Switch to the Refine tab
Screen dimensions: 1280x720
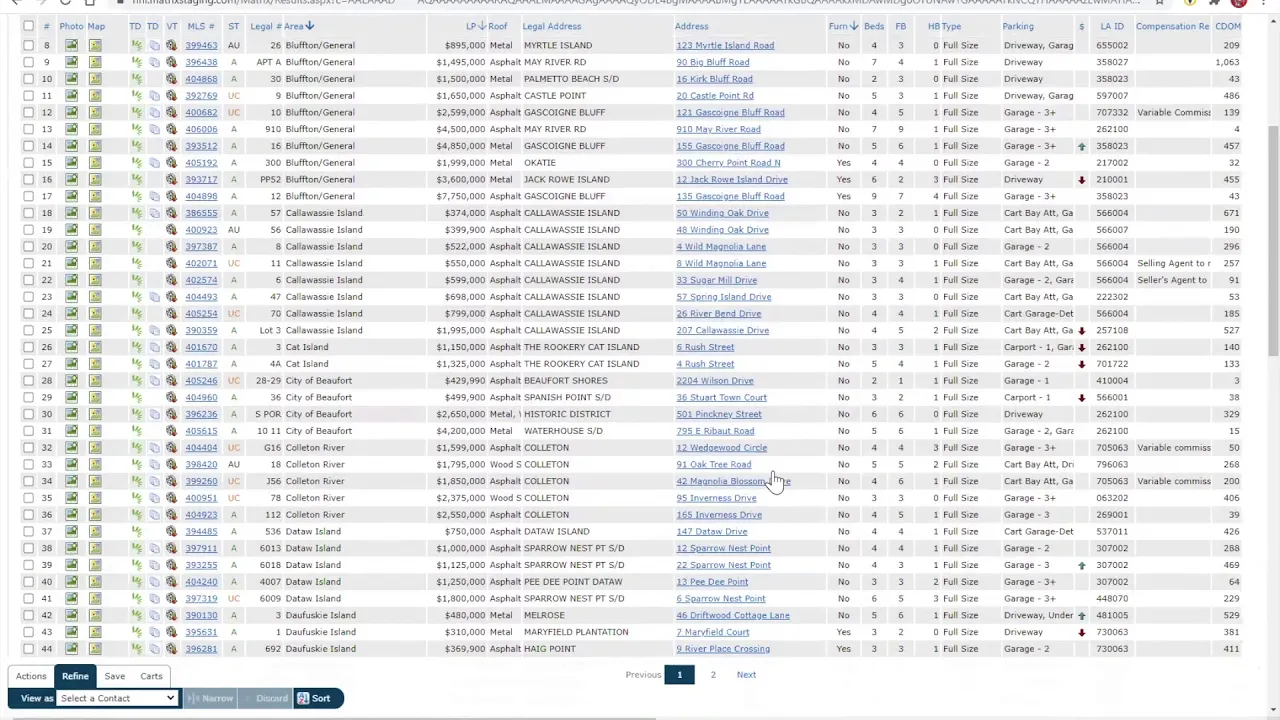click(x=75, y=676)
